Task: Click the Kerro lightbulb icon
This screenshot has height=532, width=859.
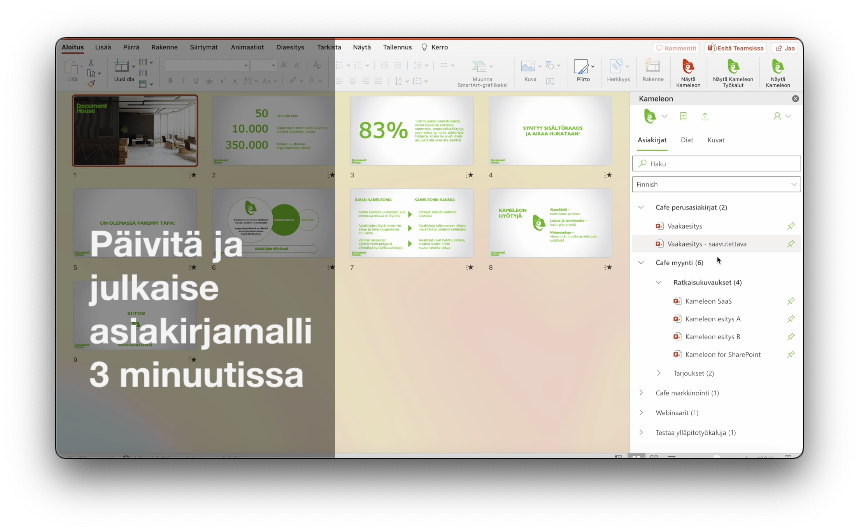Action: (425, 47)
